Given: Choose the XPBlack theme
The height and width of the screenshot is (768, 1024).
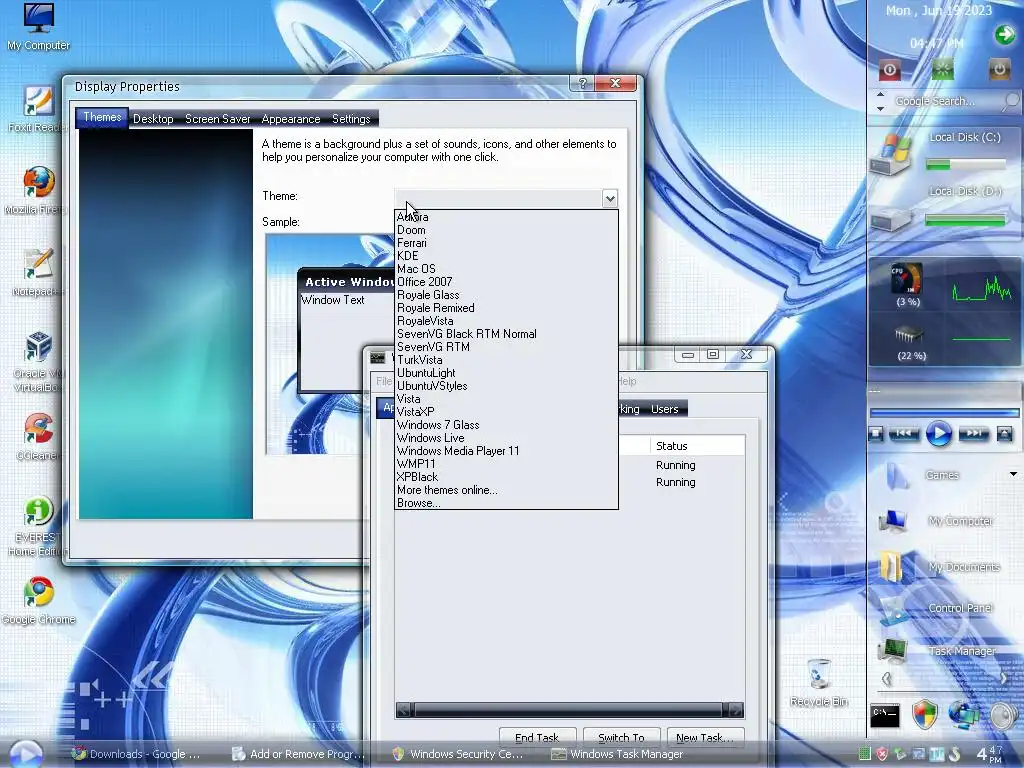Looking at the screenshot, I should (506, 477).
